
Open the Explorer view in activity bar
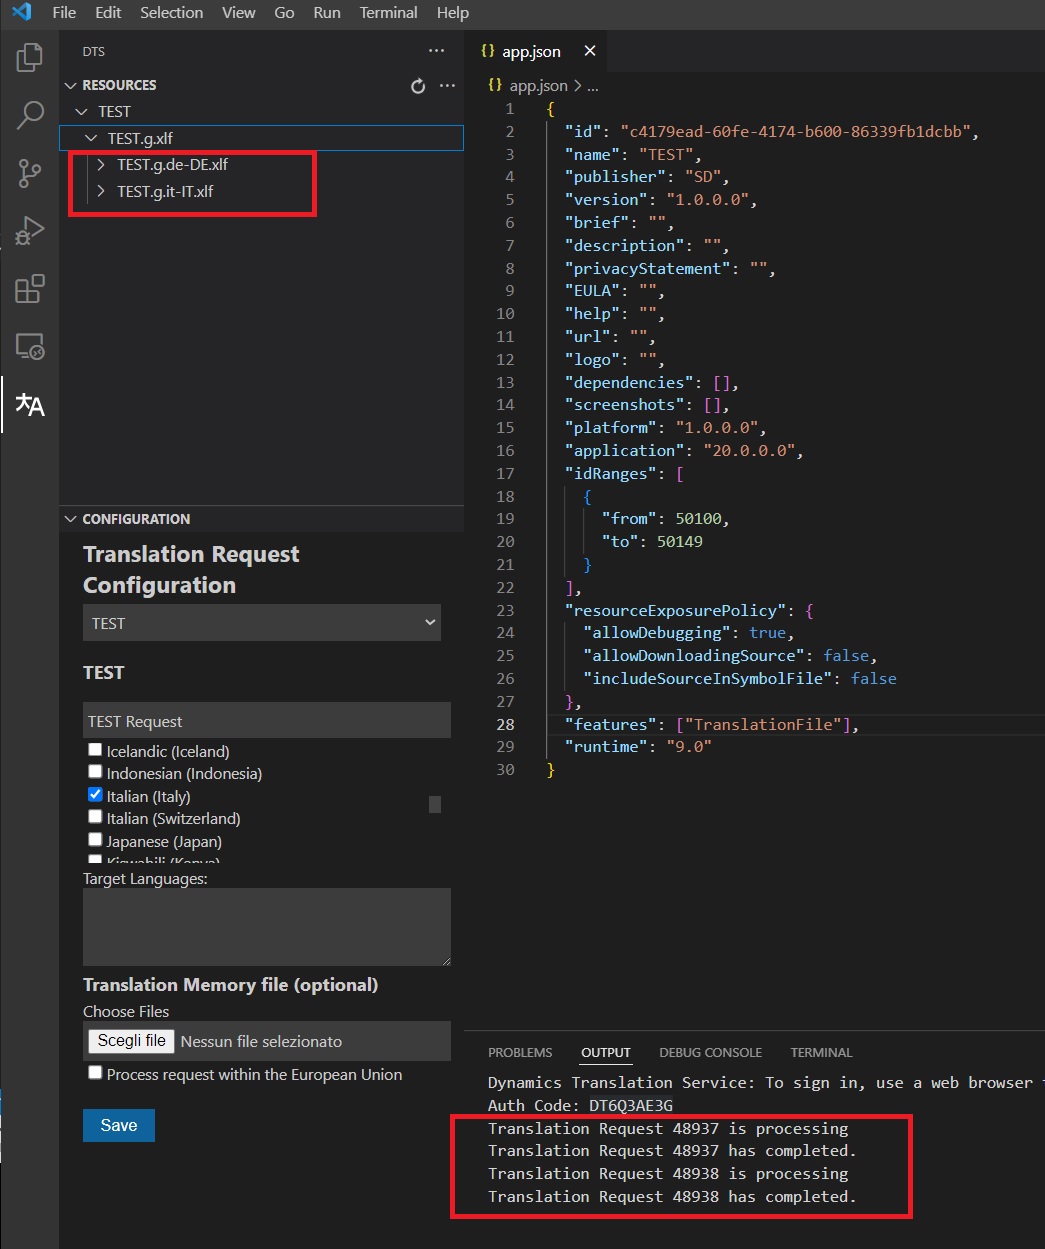point(30,58)
